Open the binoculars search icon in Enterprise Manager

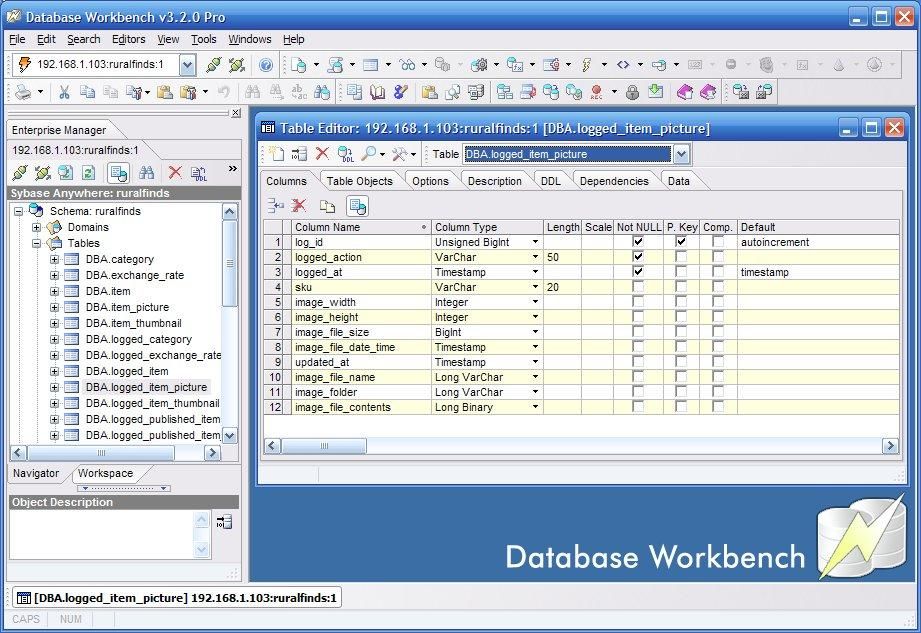[x=145, y=170]
